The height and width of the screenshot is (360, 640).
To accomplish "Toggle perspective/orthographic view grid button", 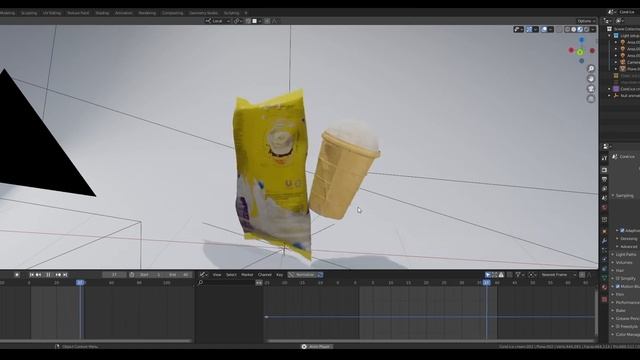I will coord(591,99).
